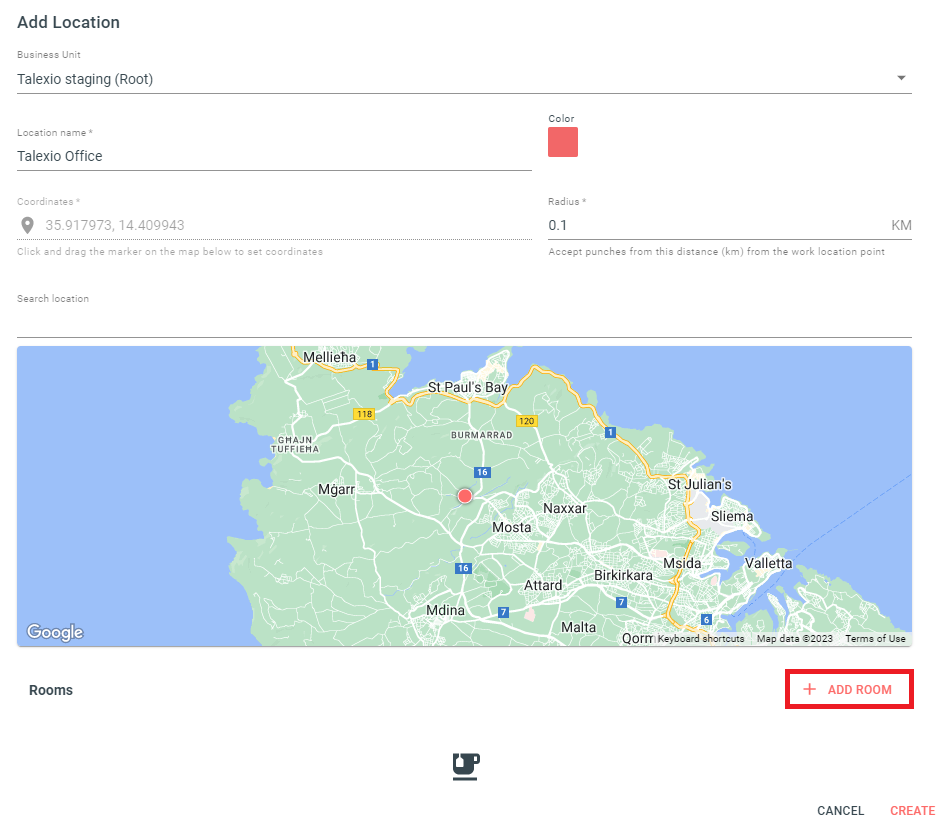Click the red location marker on the map
950x837 pixels.
pos(465,496)
